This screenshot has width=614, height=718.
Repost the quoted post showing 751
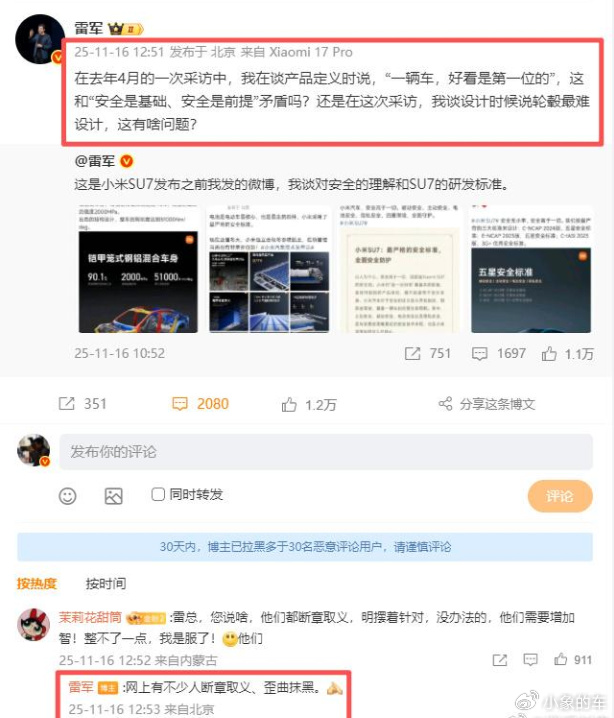click(412, 354)
